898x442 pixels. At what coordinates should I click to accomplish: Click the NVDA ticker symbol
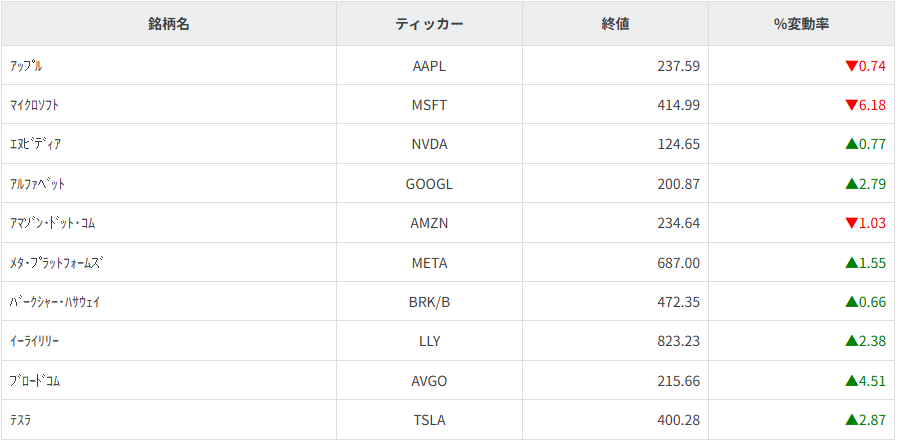point(429,144)
